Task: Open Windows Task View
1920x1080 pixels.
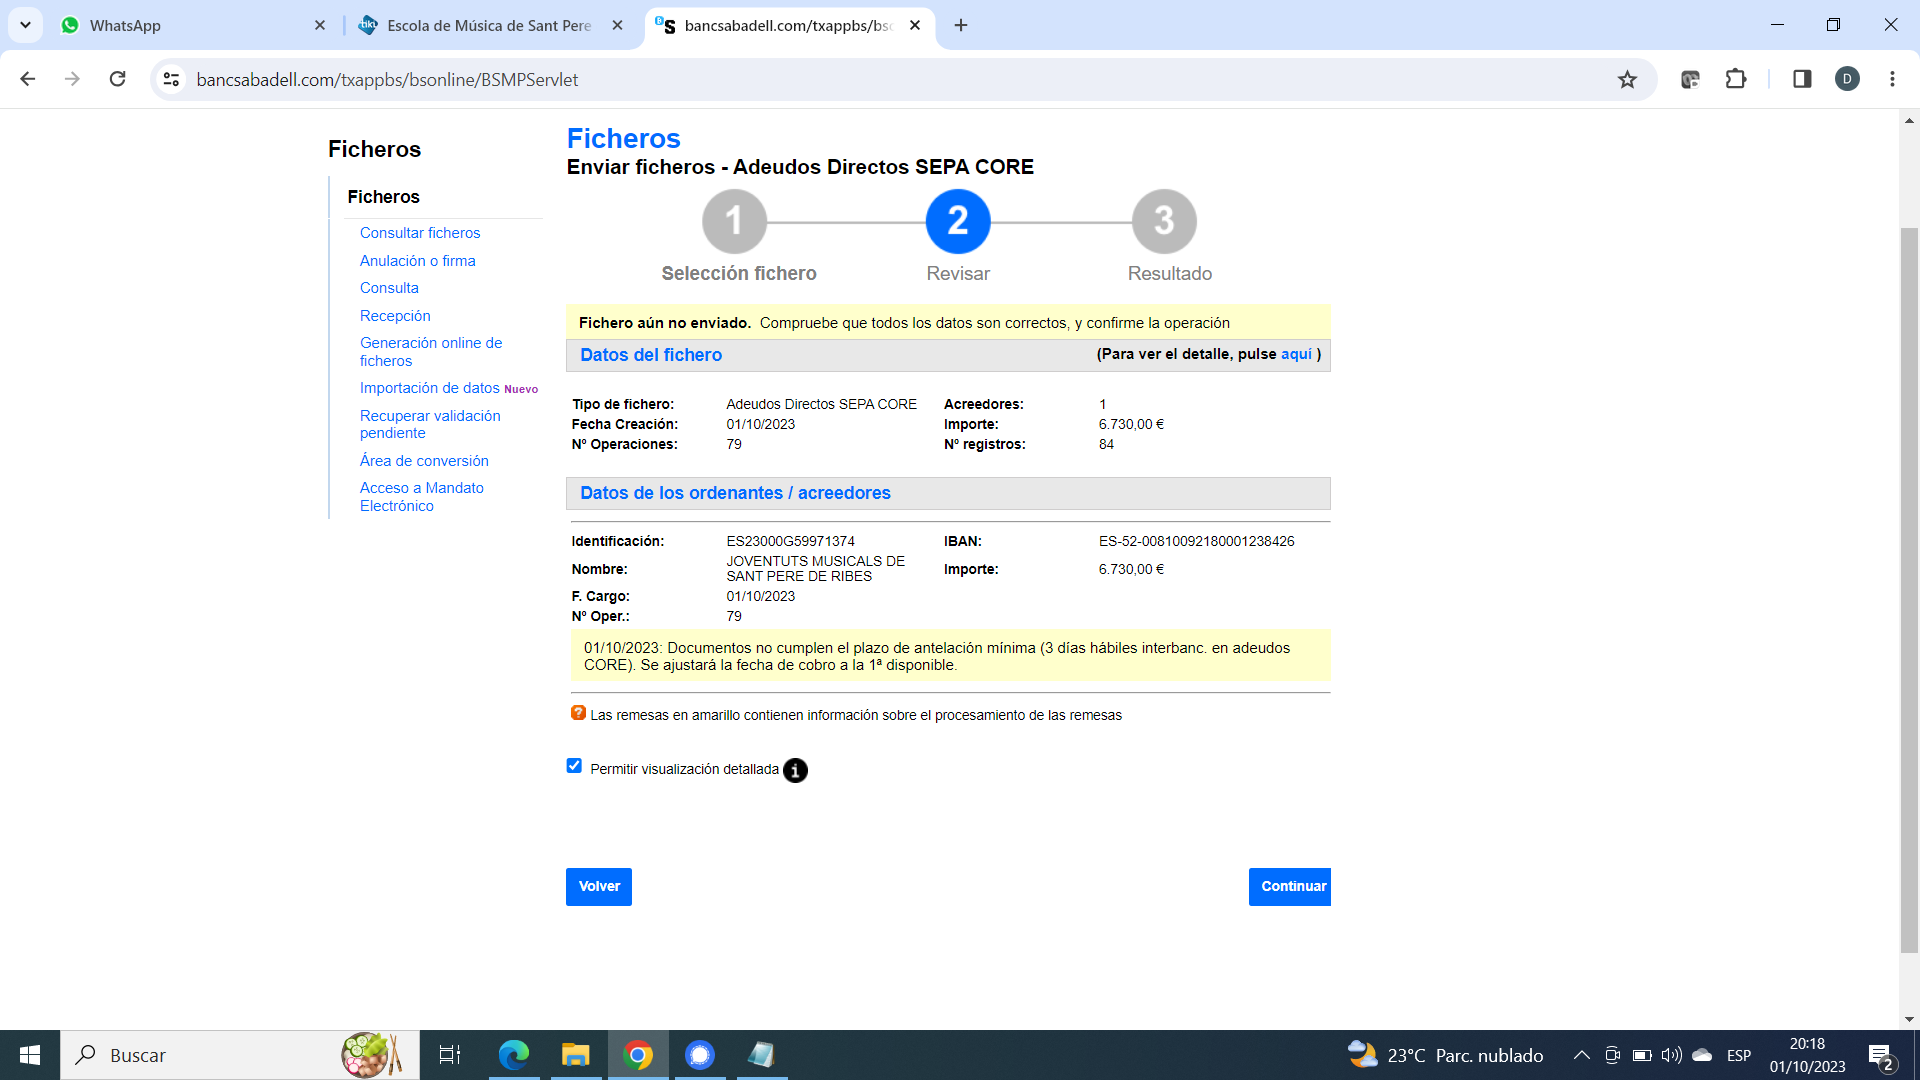Action: [x=450, y=1055]
